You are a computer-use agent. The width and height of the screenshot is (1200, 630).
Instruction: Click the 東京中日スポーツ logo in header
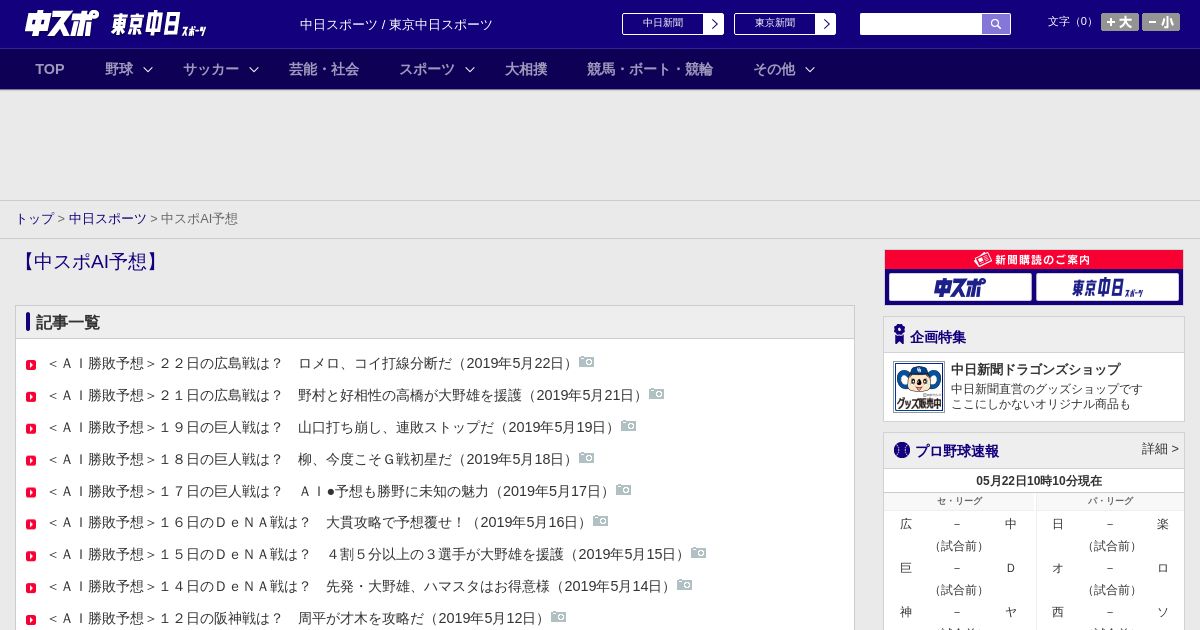tap(158, 24)
